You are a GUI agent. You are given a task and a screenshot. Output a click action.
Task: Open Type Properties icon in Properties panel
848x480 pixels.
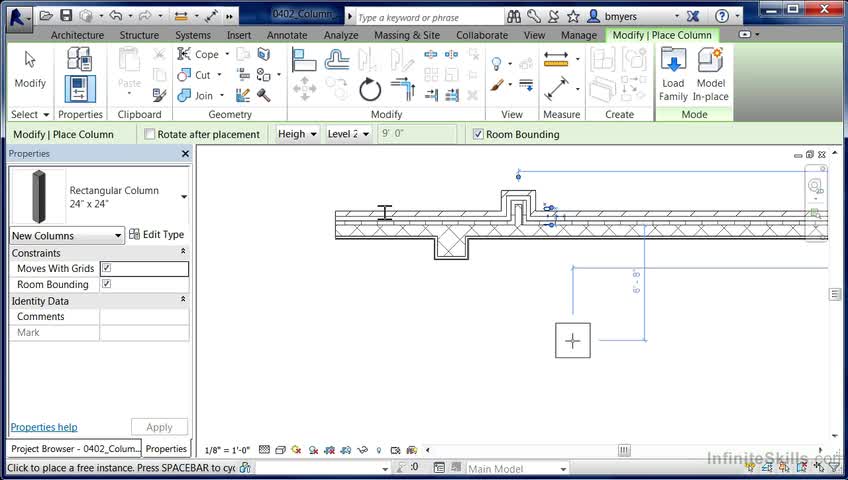coord(80,58)
